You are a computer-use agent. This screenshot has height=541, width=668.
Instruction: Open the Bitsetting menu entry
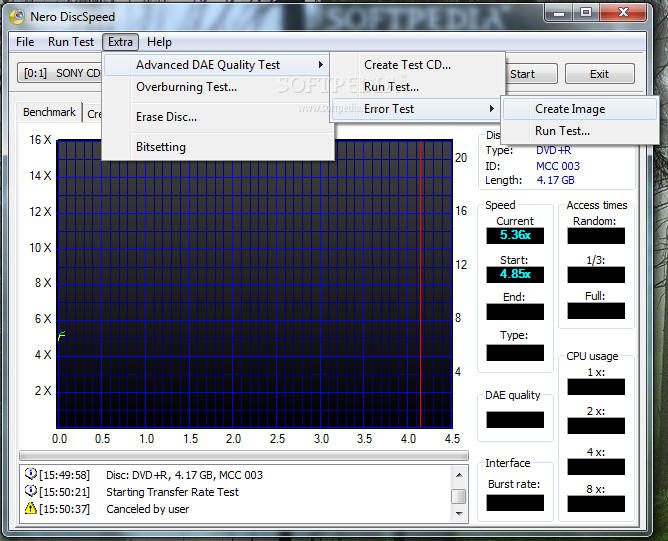pyautogui.click(x=216, y=147)
